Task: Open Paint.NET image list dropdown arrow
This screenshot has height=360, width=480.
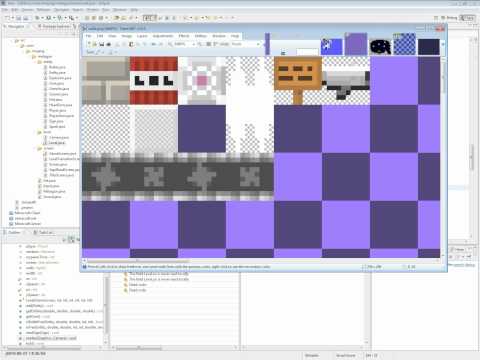Action: [443, 44]
